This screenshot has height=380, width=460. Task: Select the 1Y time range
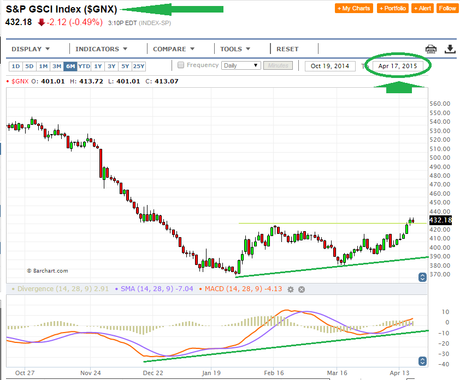point(98,66)
